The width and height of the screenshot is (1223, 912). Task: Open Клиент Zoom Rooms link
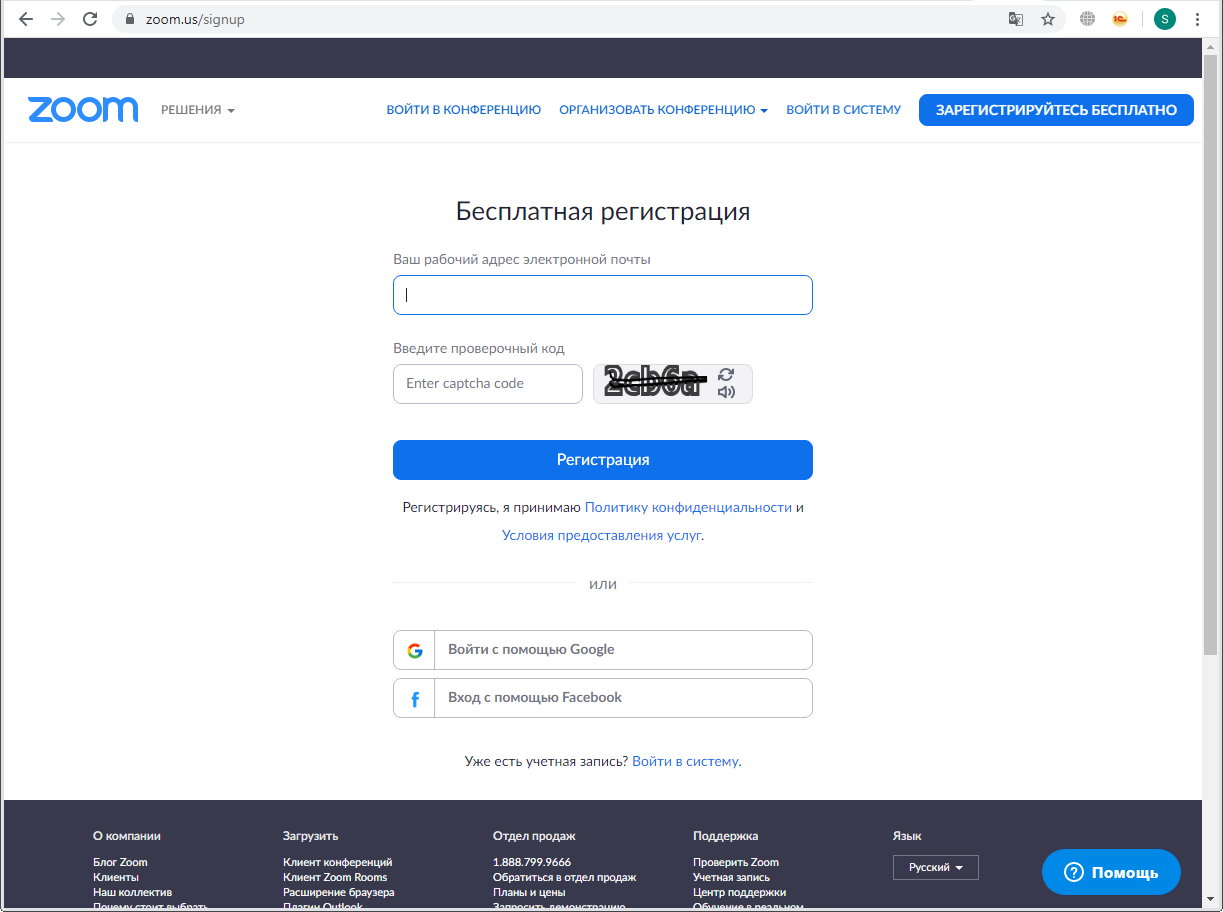335,877
